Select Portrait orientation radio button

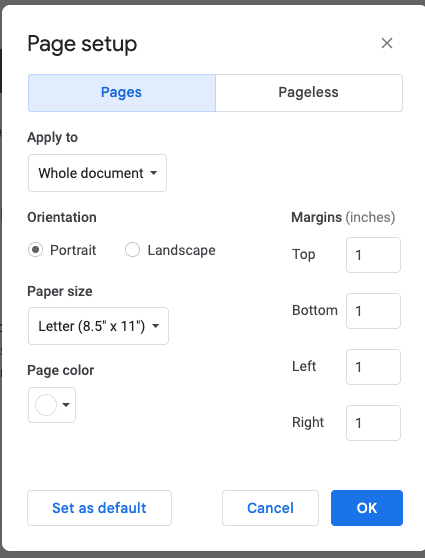pos(35,250)
